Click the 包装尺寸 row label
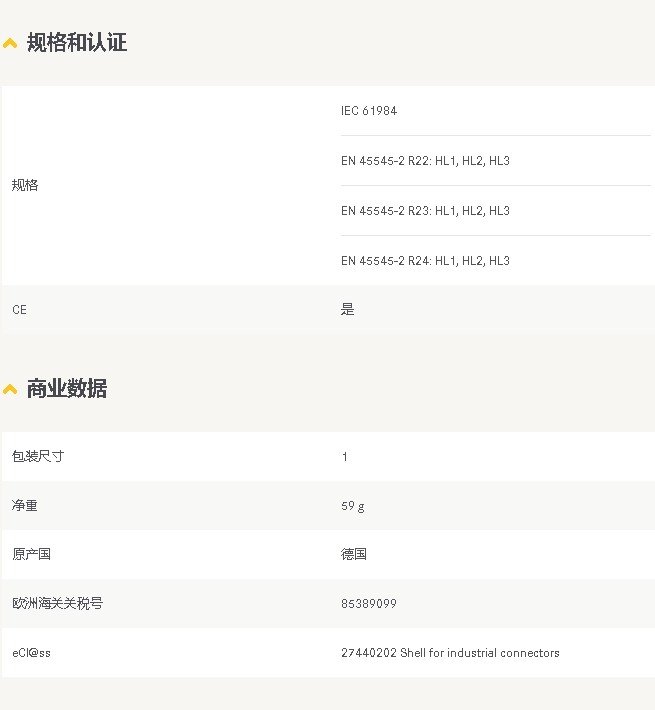 click(x=38, y=456)
